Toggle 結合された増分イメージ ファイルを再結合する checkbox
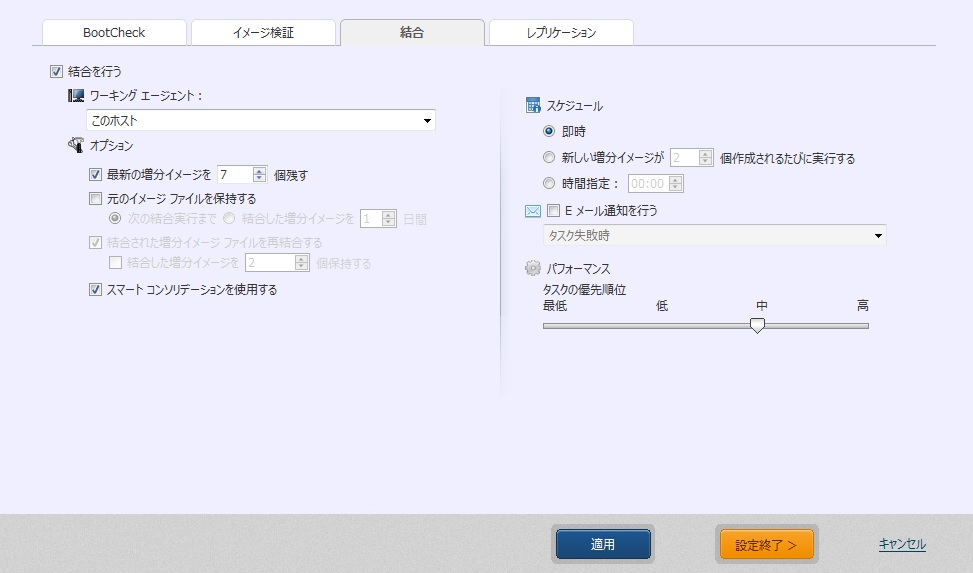973x573 pixels. 95,243
